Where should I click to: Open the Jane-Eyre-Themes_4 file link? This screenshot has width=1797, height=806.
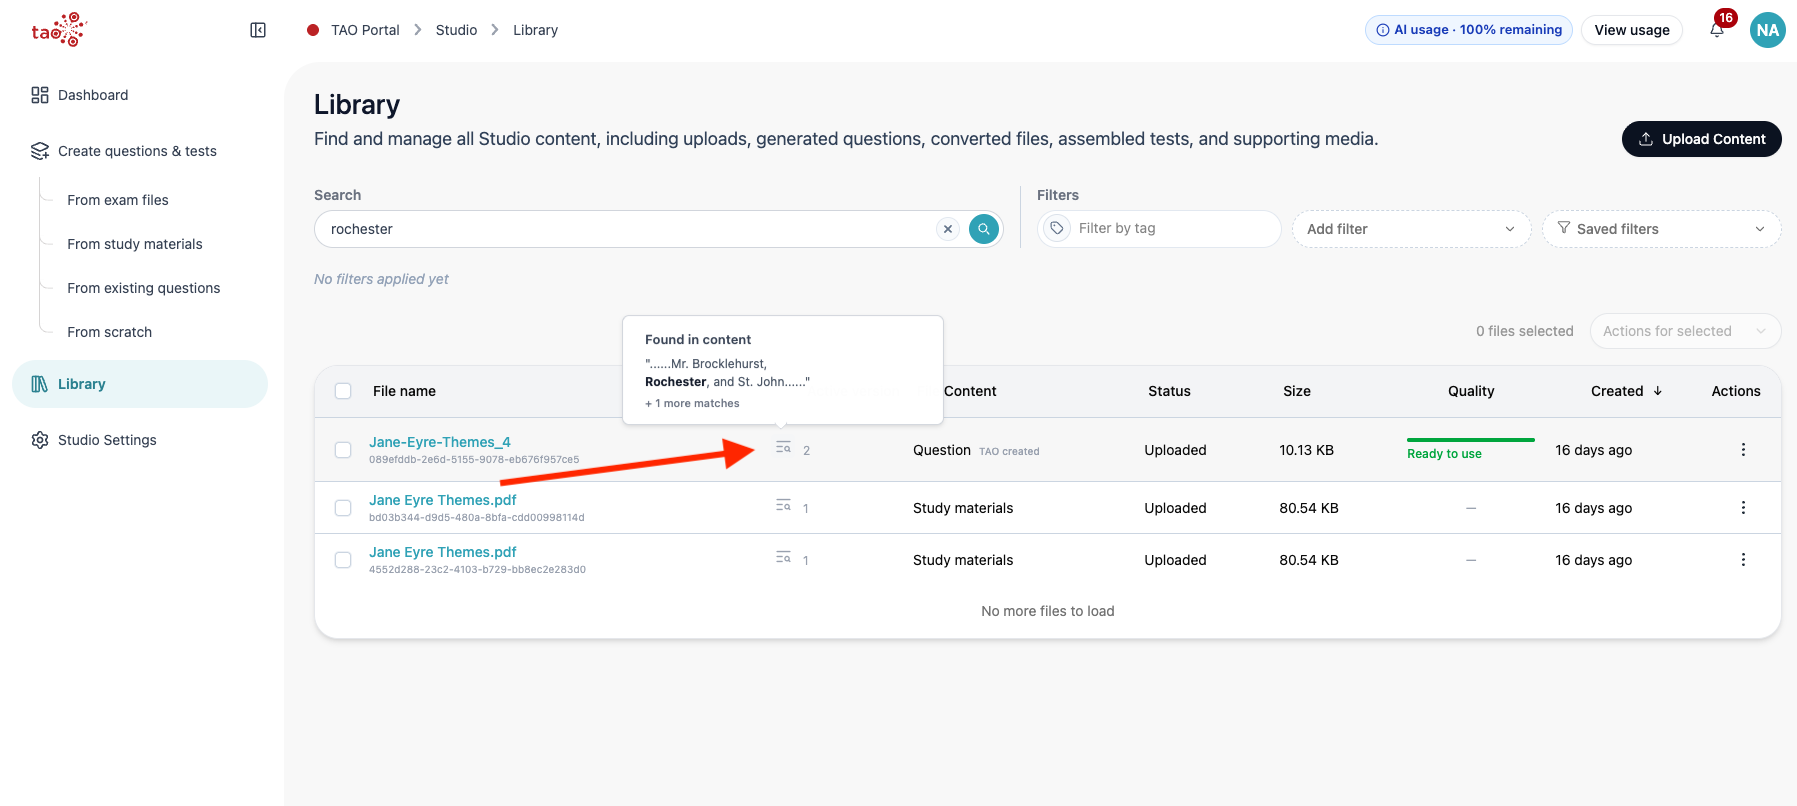440,442
